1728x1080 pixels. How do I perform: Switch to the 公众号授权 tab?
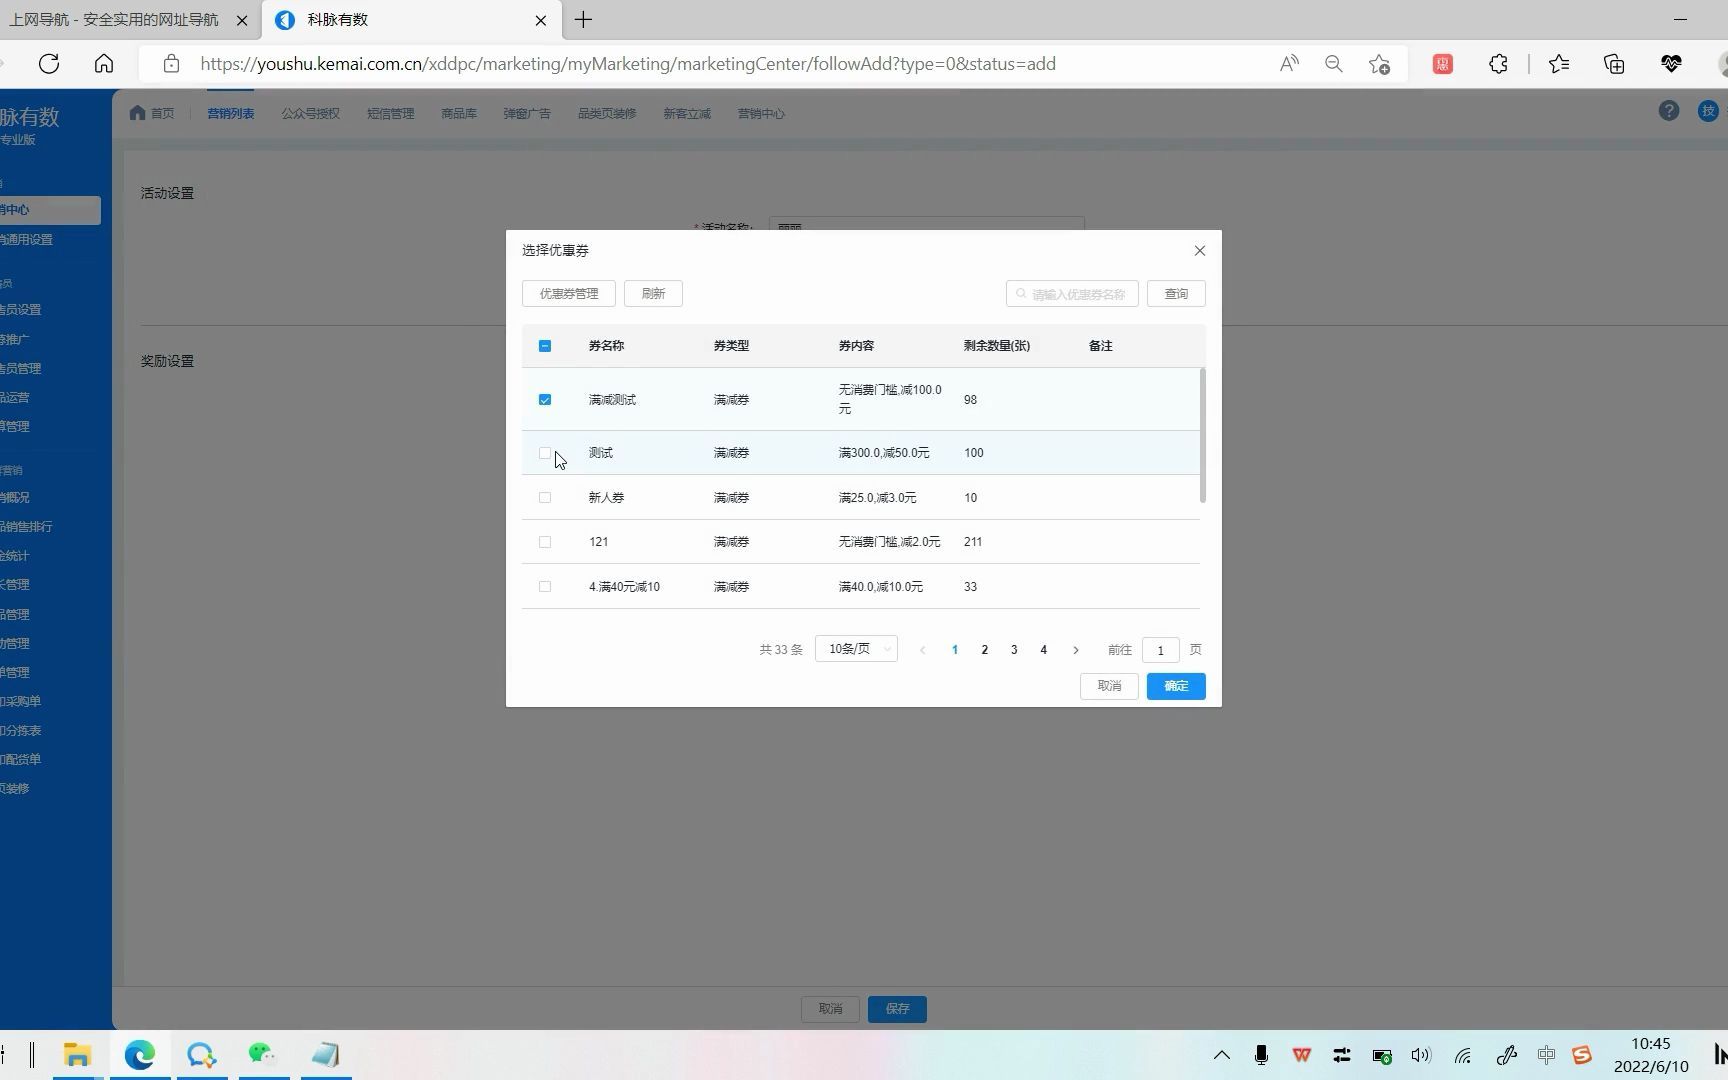pyautogui.click(x=311, y=114)
